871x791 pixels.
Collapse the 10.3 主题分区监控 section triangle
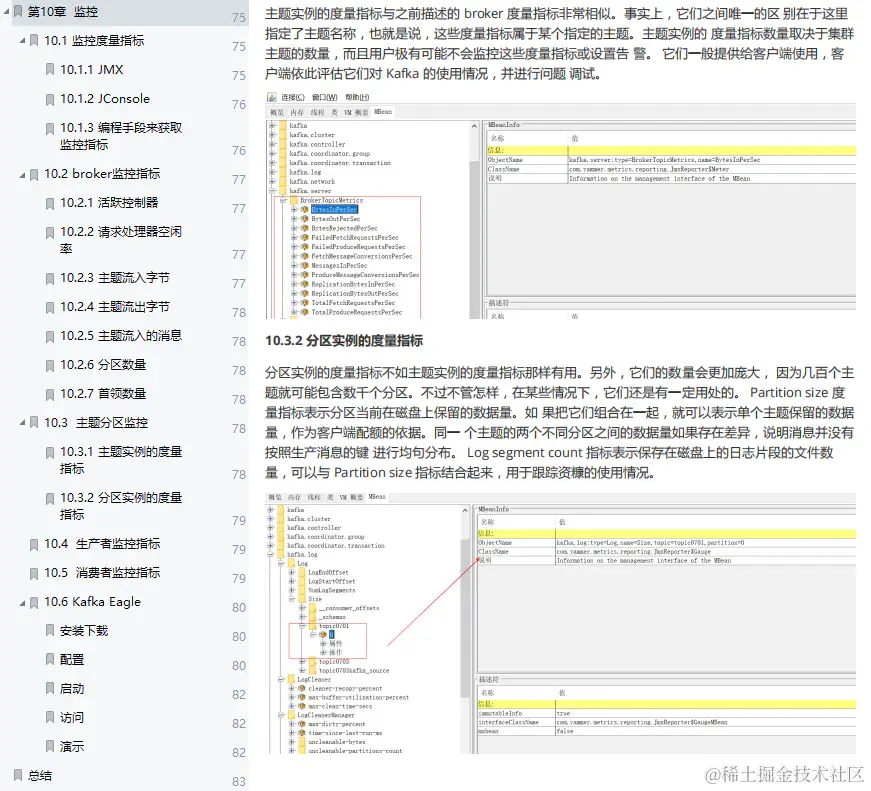(x=22, y=421)
